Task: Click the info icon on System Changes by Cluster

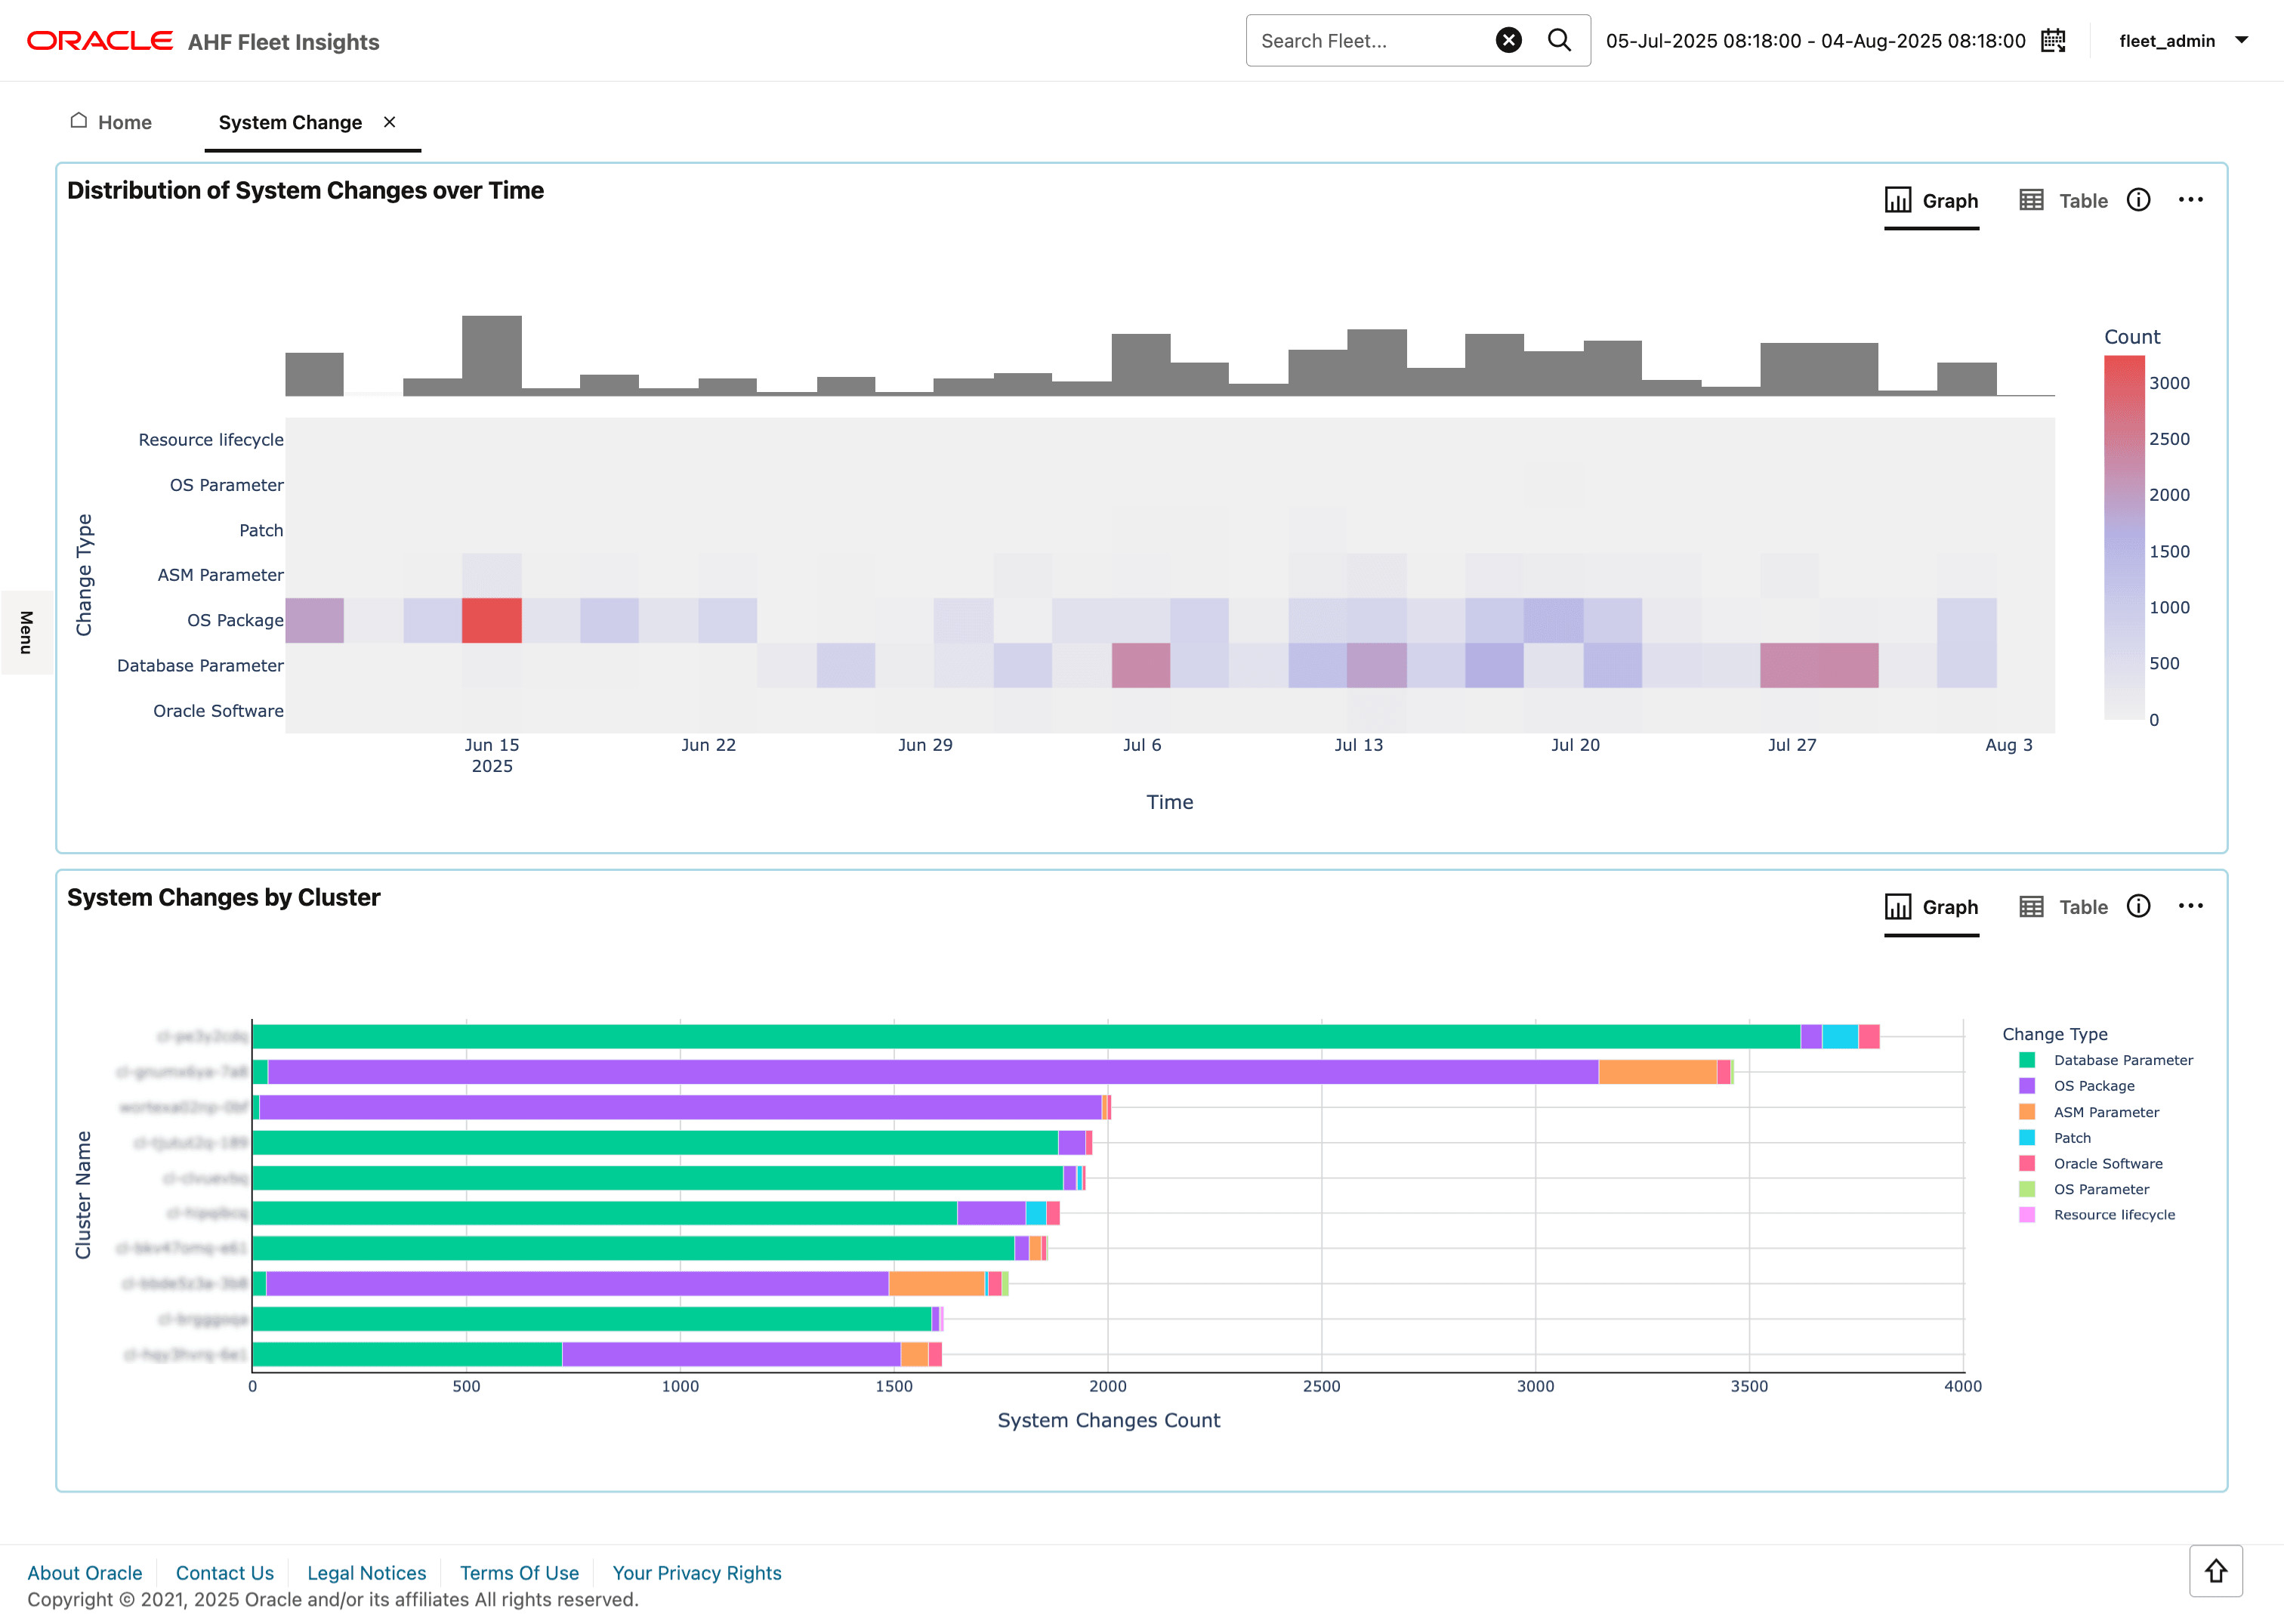Action: (2139, 906)
